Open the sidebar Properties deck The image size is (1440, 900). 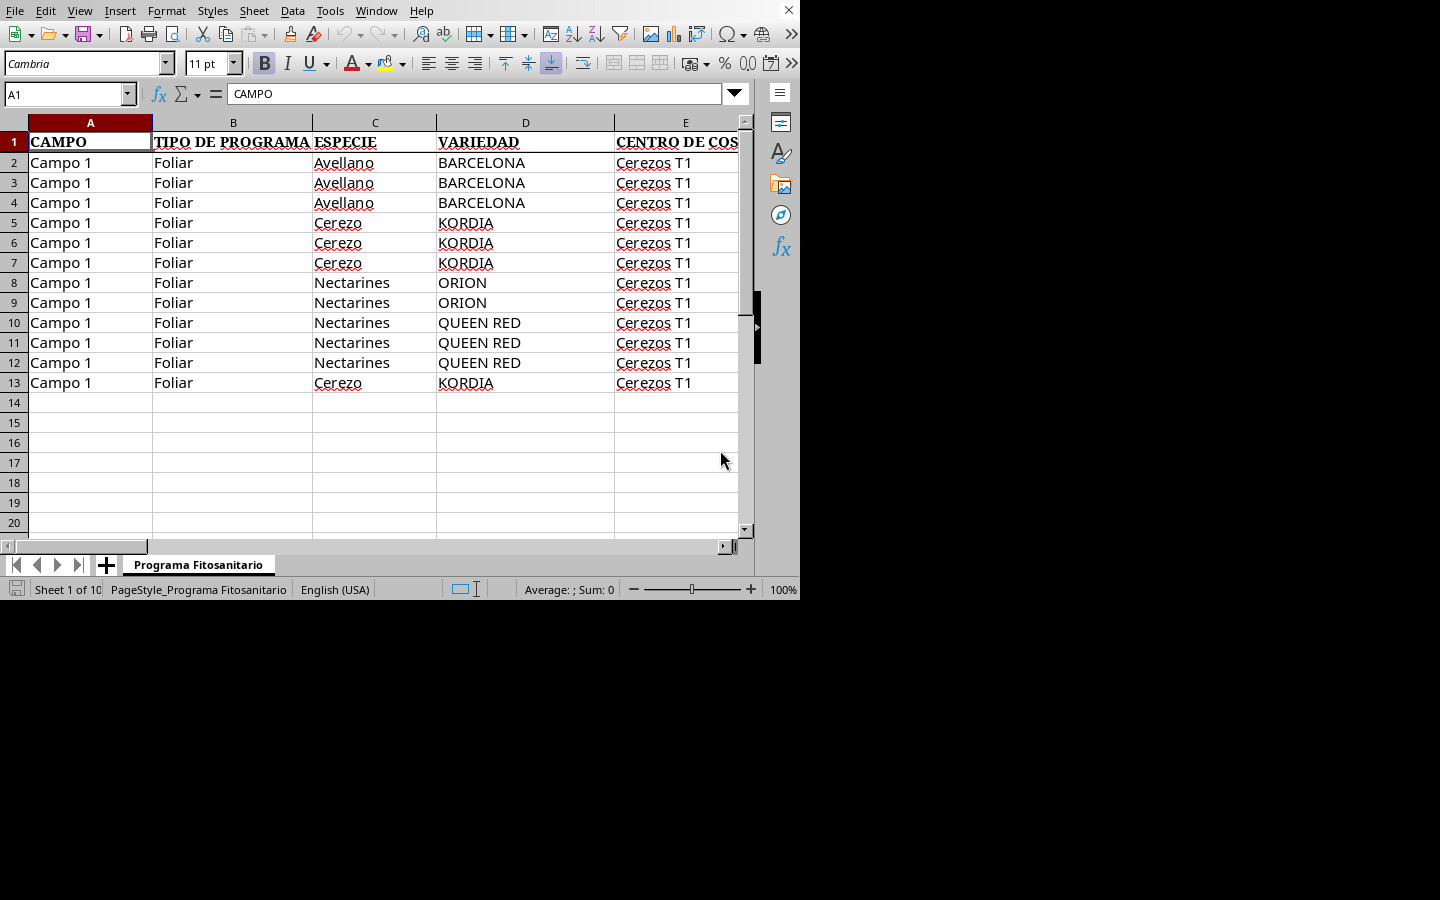click(781, 123)
